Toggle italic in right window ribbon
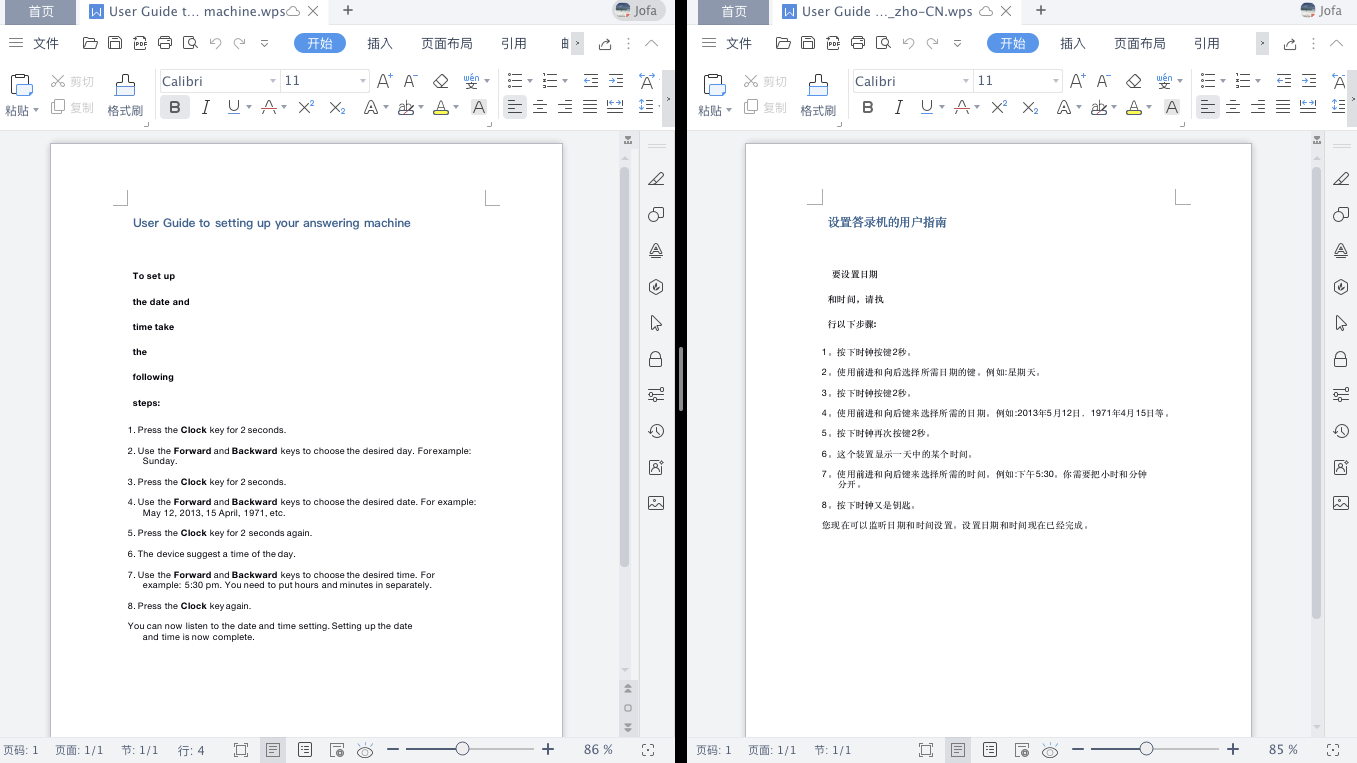 click(x=898, y=107)
